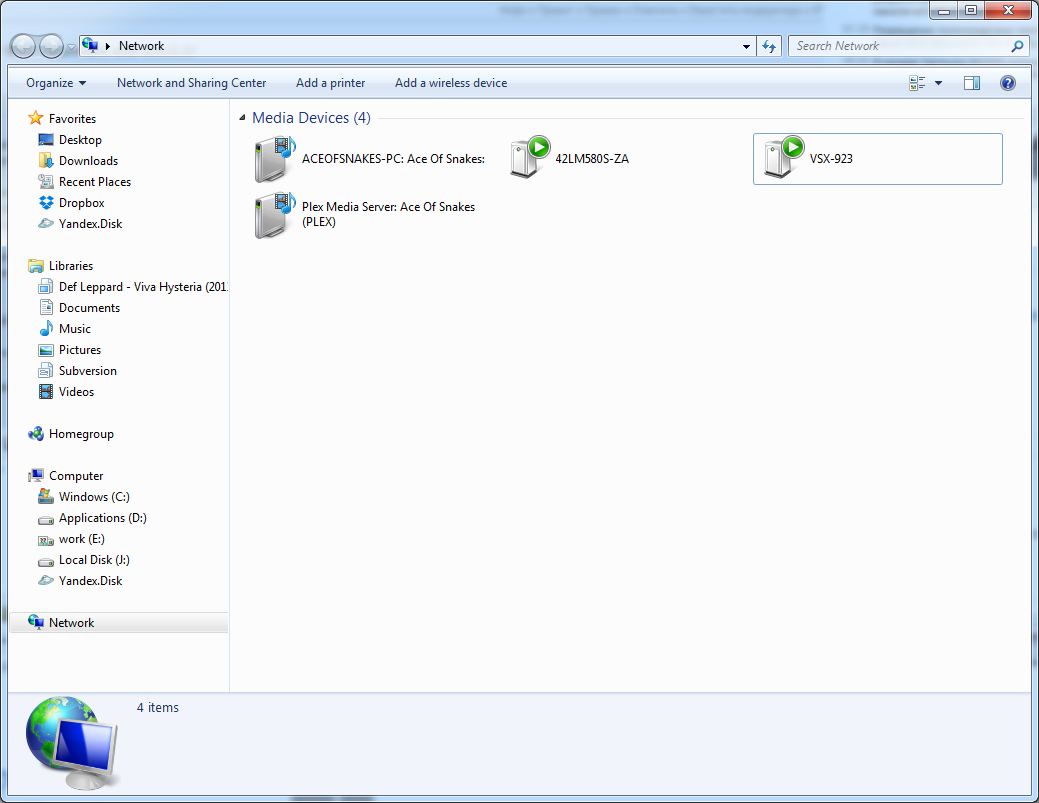1039x803 pixels.
Task: Open the address bar history dropdown
Action: point(746,46)
